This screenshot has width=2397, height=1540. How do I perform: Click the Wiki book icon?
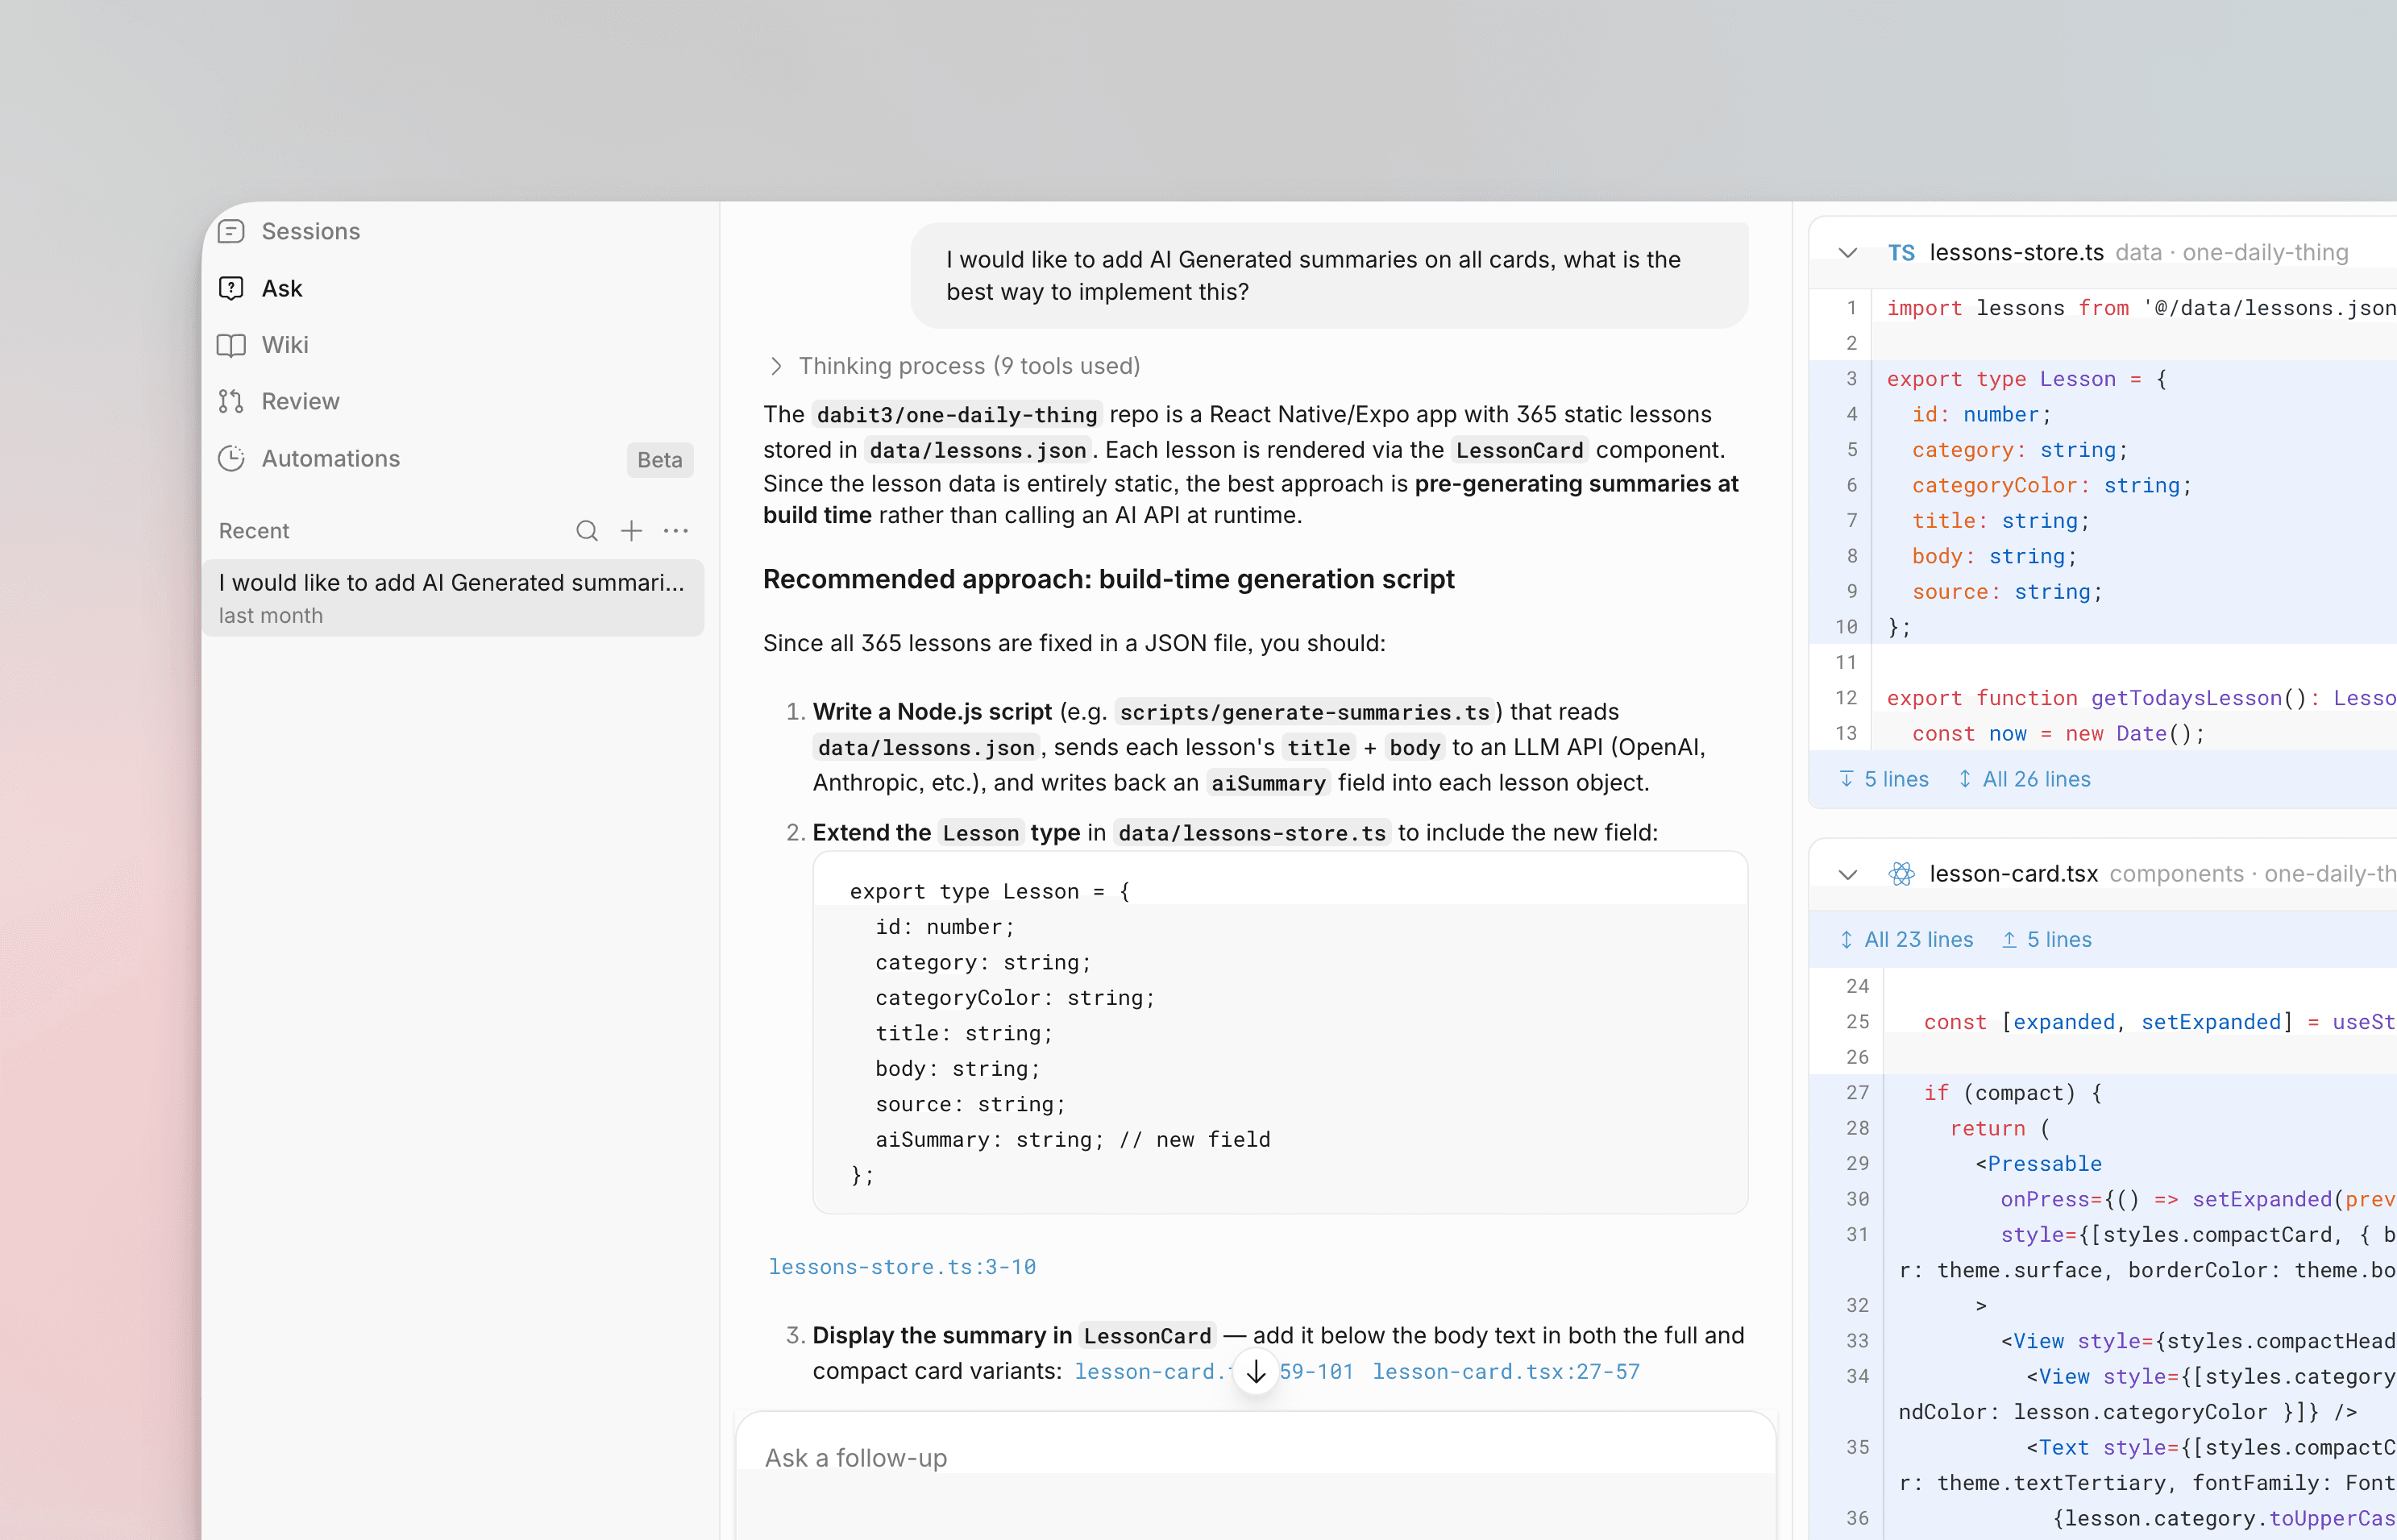[231, 345]
